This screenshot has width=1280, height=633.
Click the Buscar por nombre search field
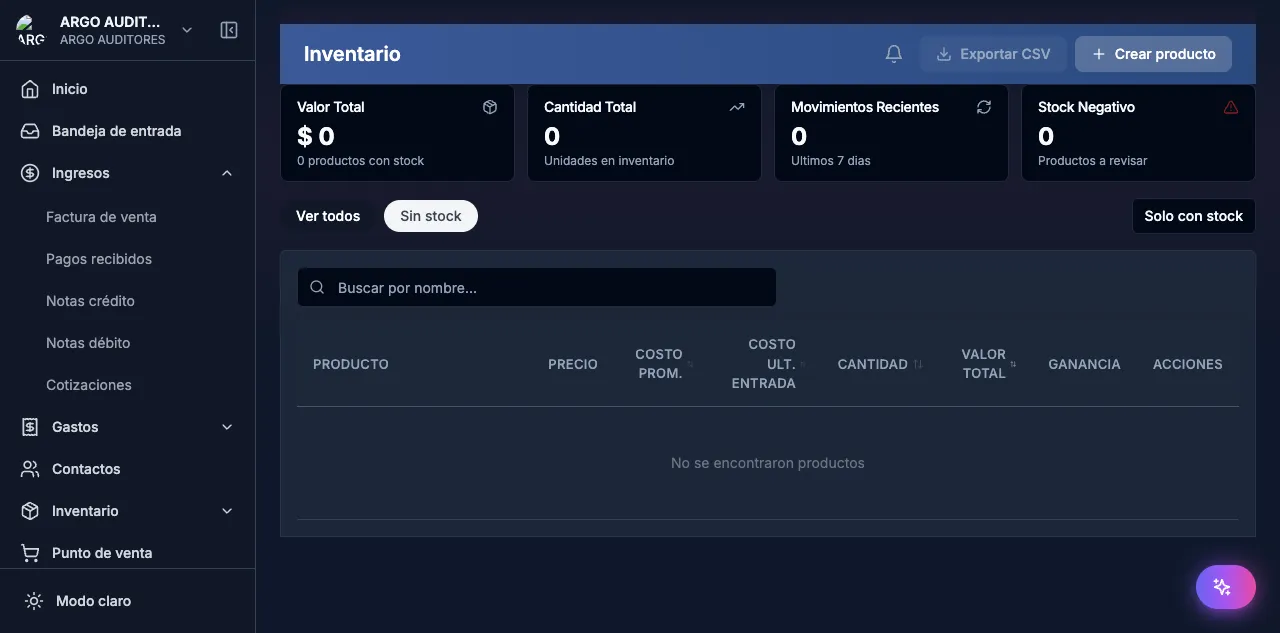click(536, 287)
